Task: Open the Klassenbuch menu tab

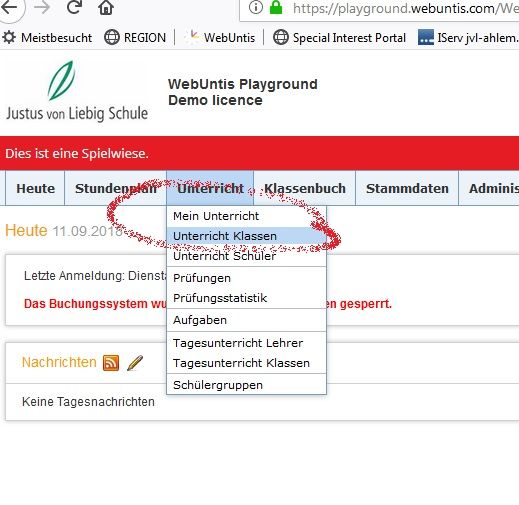Action: click(x=305, y=188)
